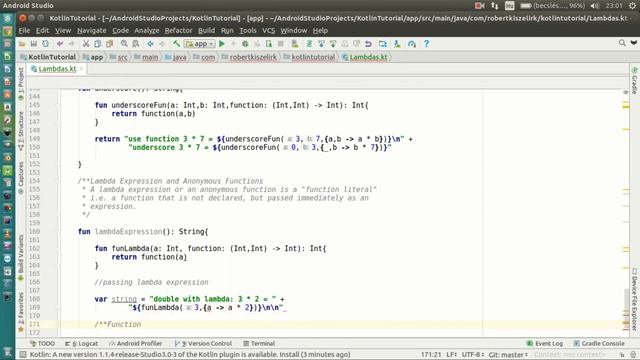Open the Event Log
The width and height of the screenshot is (640, 360).
click(x=544, y=344)
